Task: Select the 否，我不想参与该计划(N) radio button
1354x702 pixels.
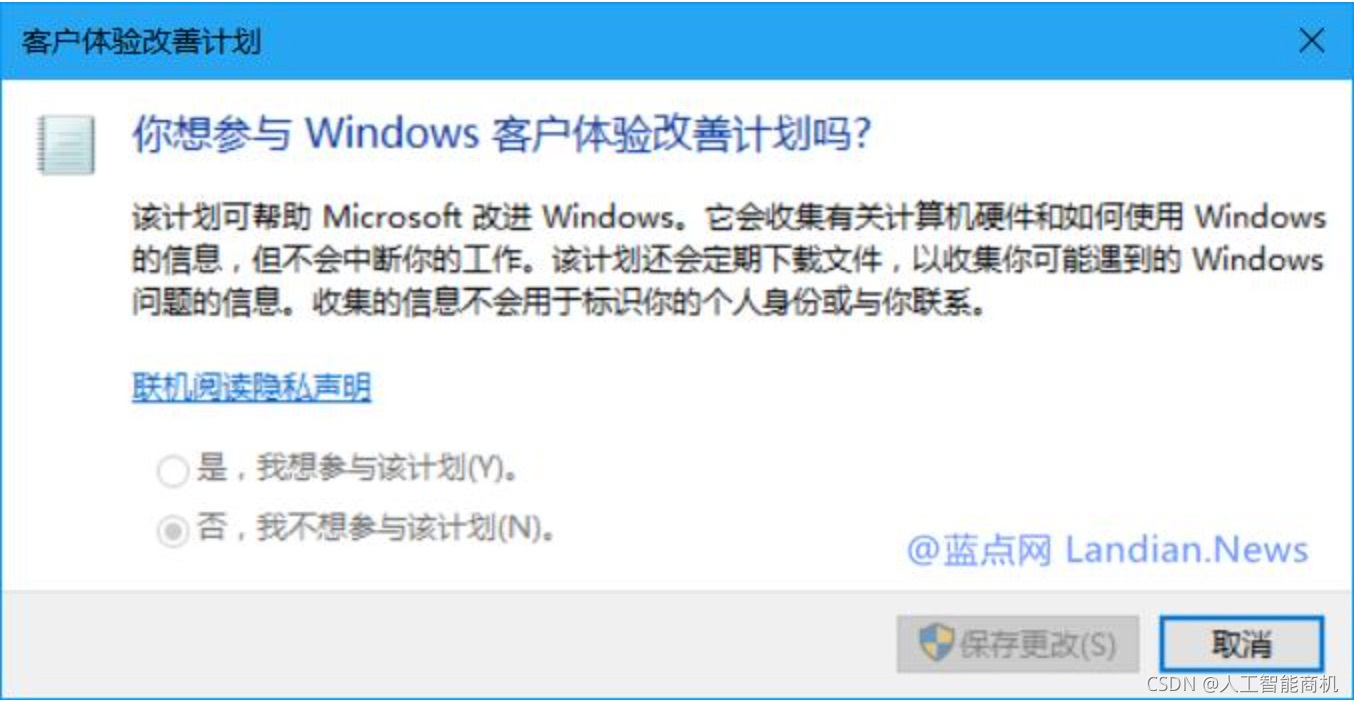Action: 173,531
